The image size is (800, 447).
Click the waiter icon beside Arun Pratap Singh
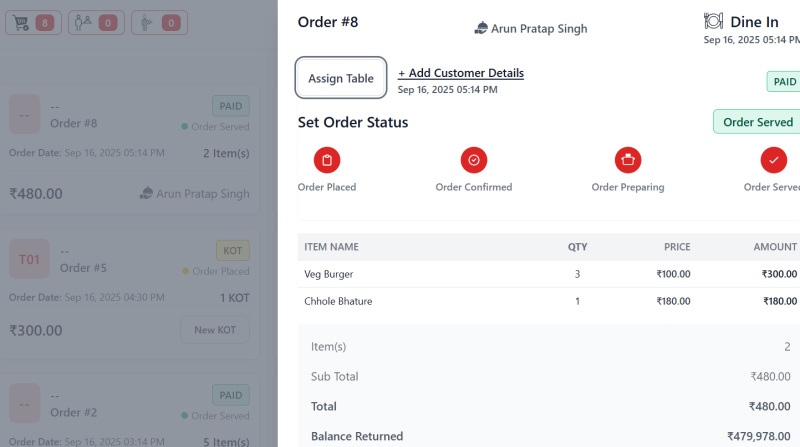481,29
